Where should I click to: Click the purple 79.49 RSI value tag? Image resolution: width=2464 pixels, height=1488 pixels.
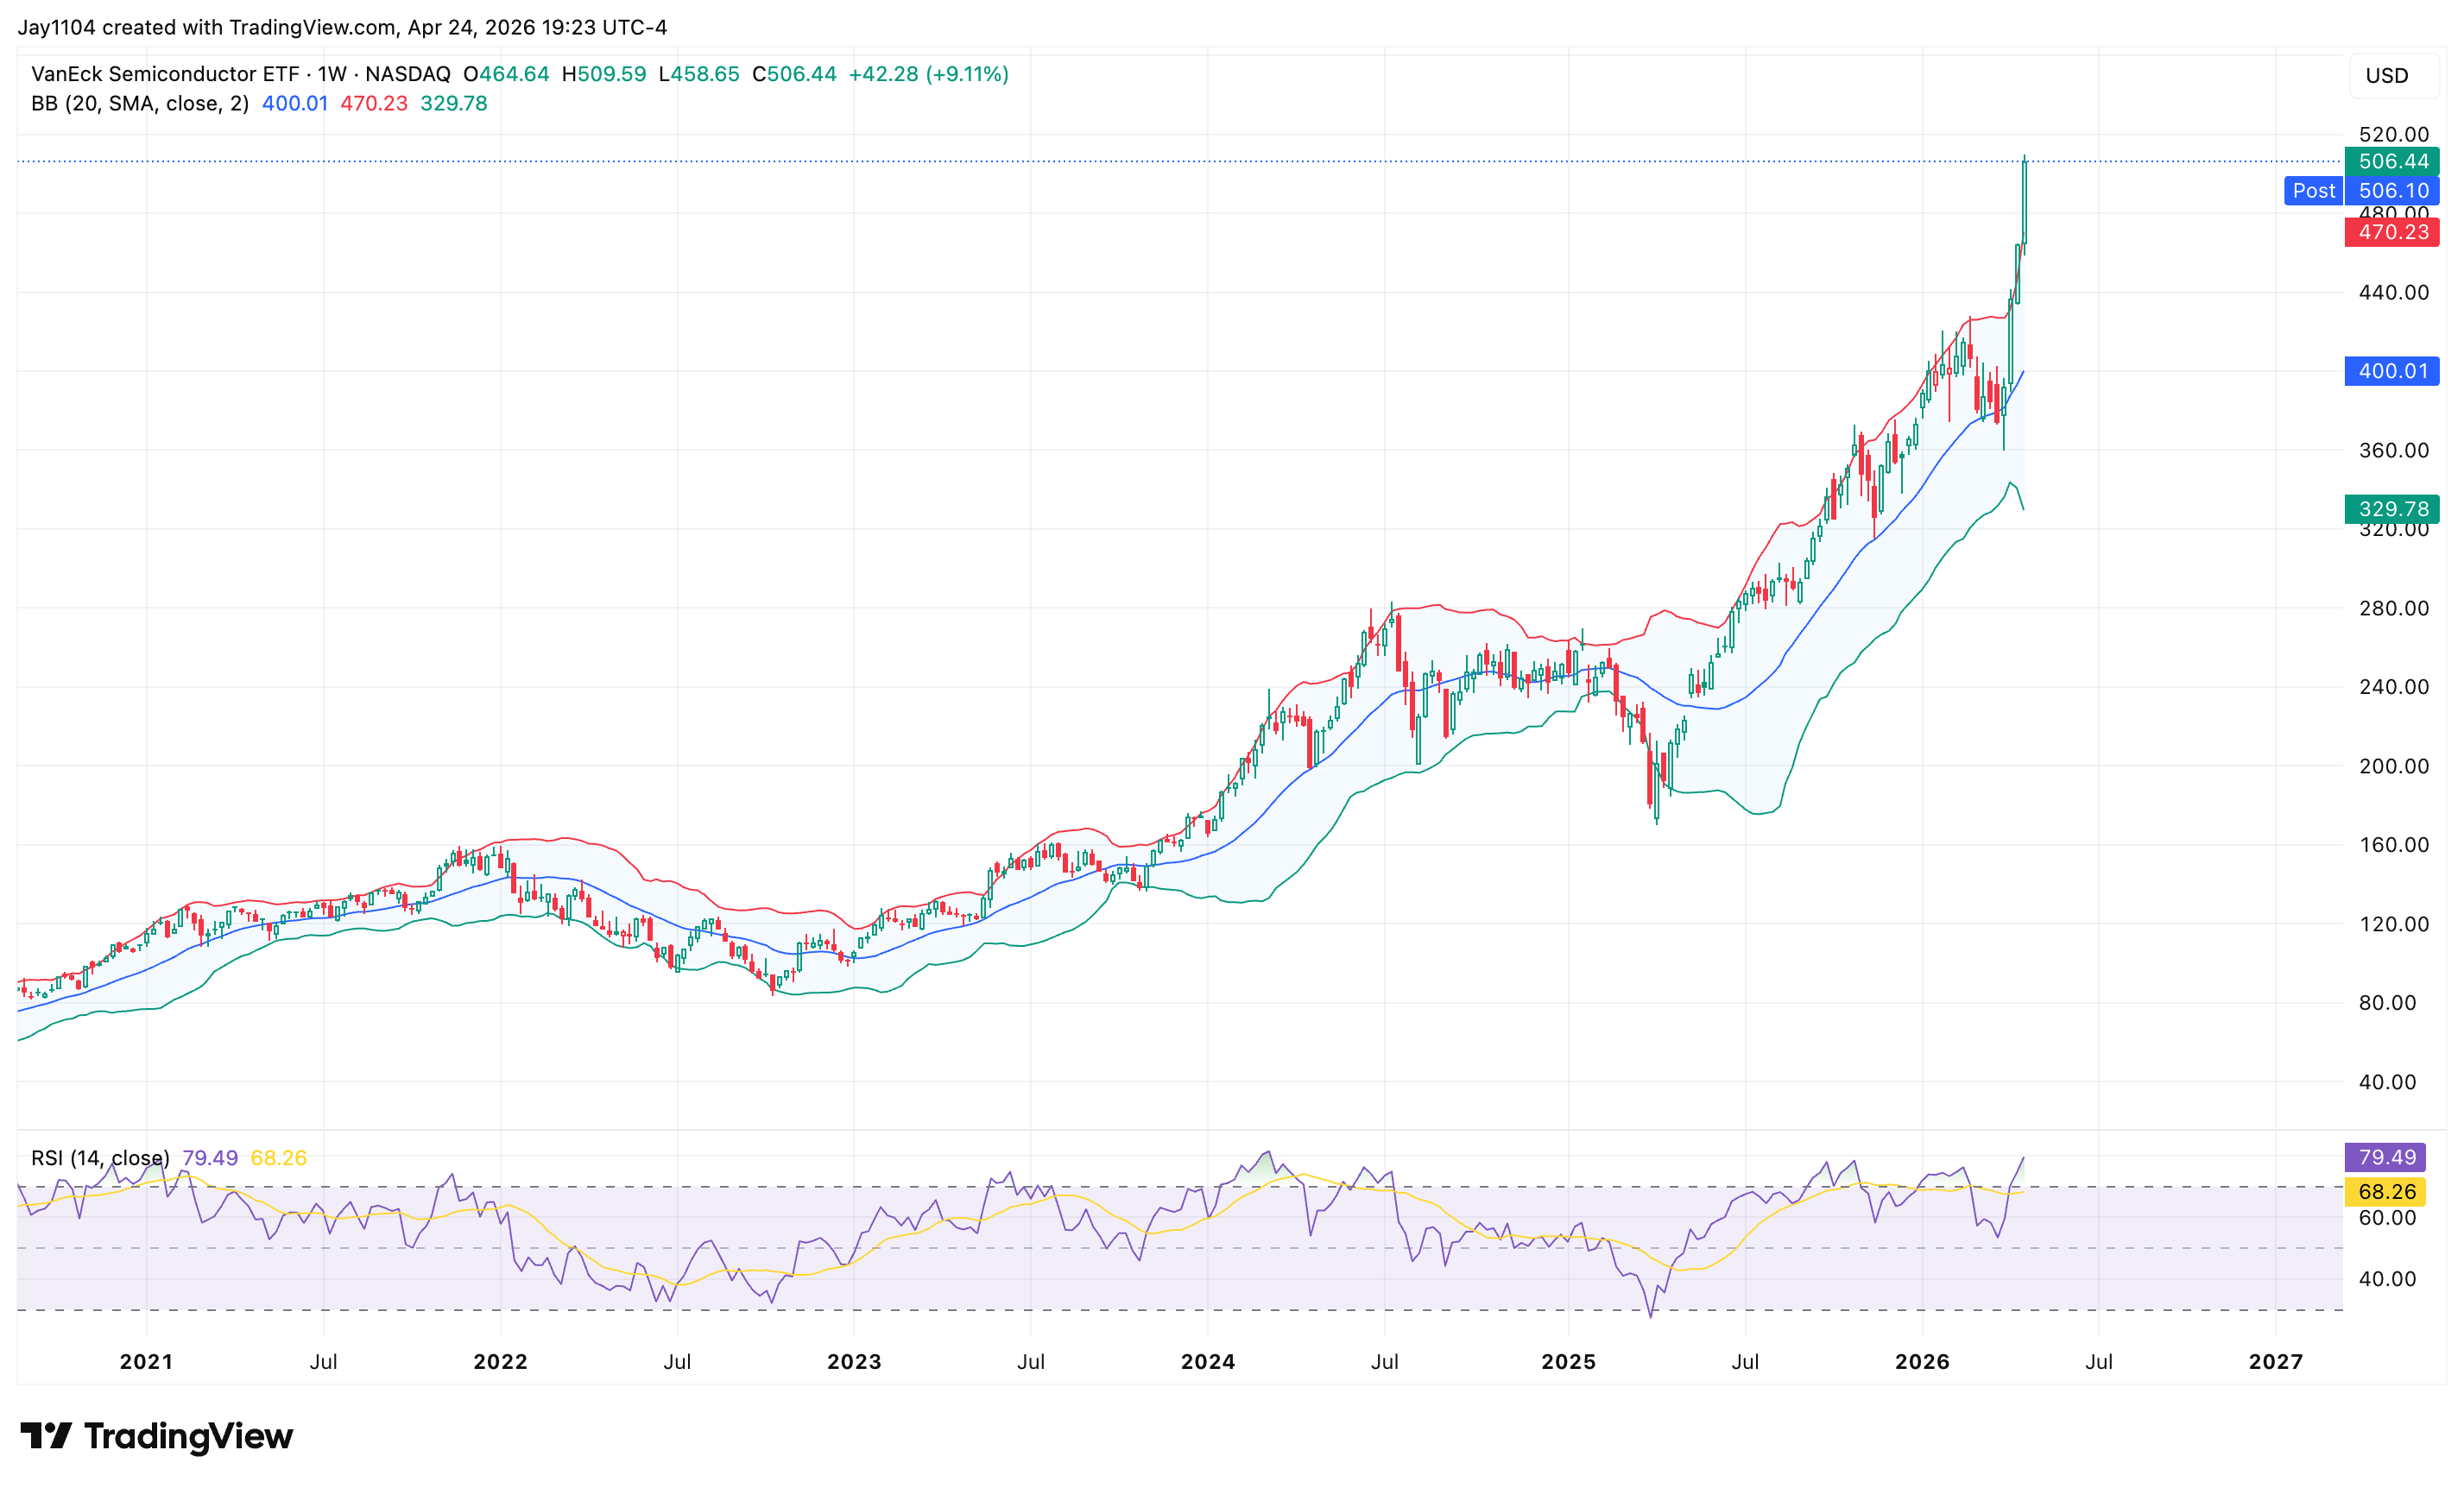pyautogui.click(x=2386, y=1157)
